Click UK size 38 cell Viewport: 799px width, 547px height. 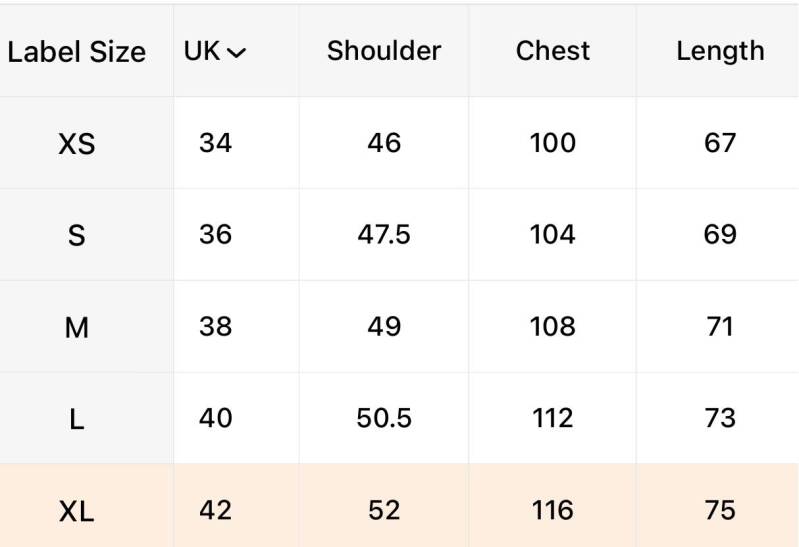[215, 326]
